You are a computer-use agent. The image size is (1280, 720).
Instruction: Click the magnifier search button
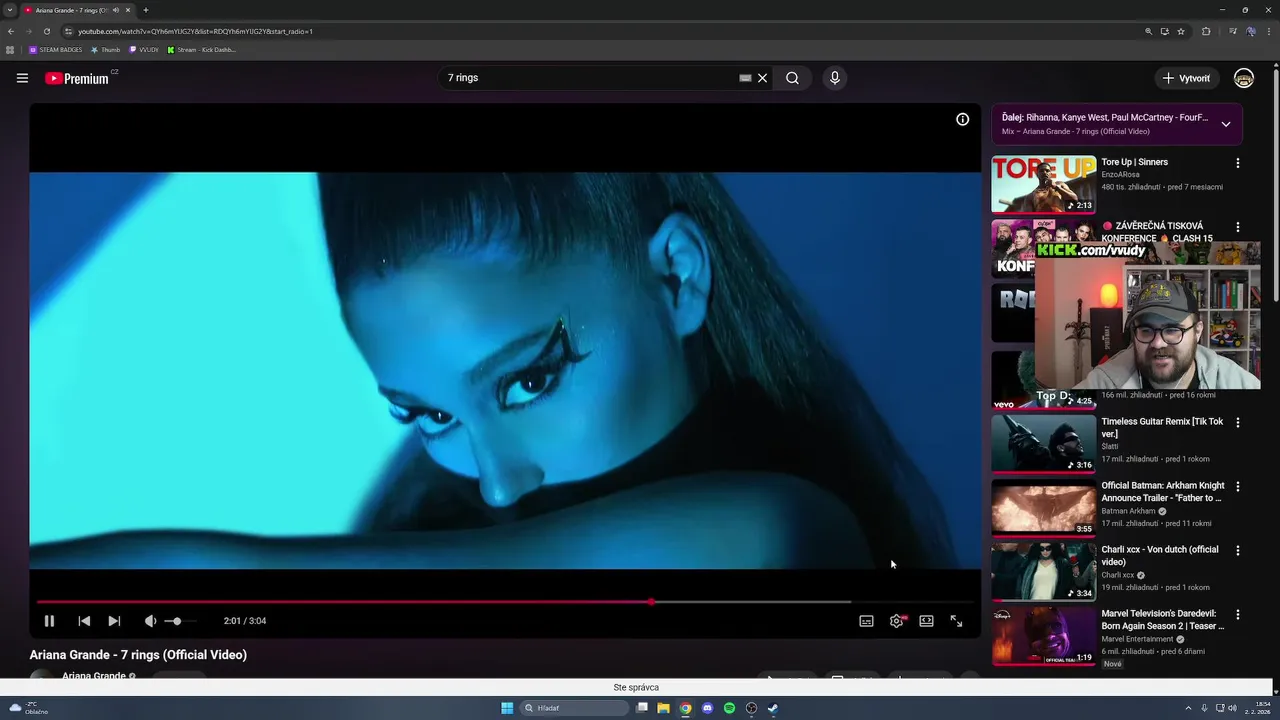coord(792,78)
